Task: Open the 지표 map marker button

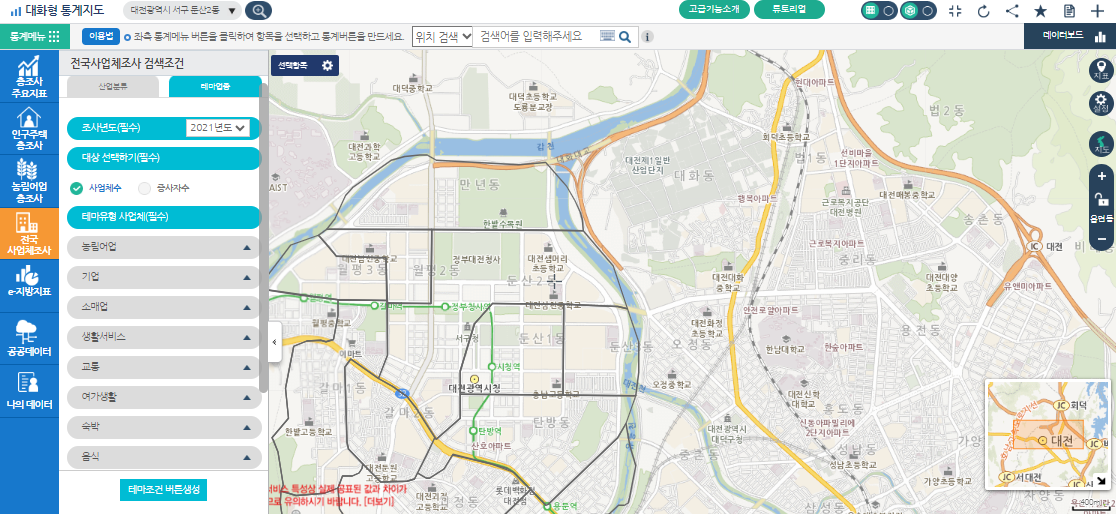Action: (x=1101, y=70)
